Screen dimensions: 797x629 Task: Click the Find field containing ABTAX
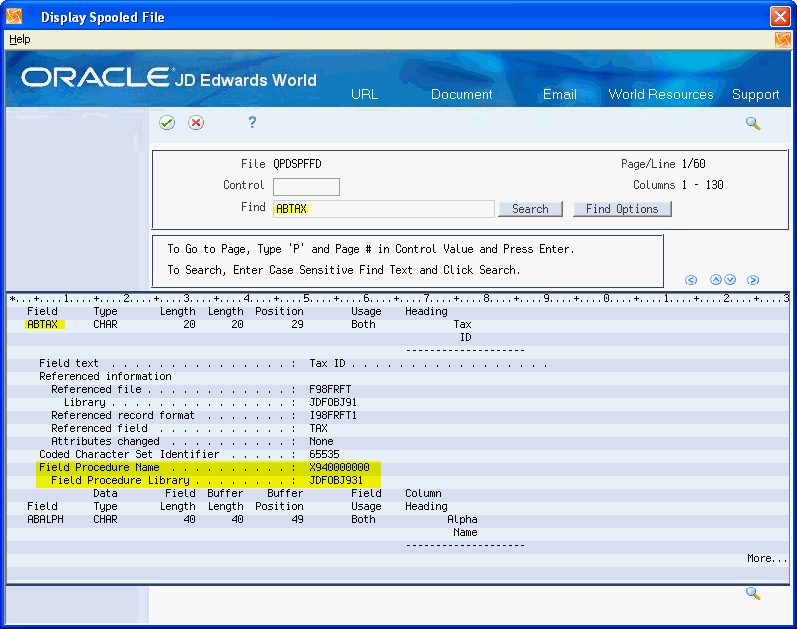[x=384, y=209]
